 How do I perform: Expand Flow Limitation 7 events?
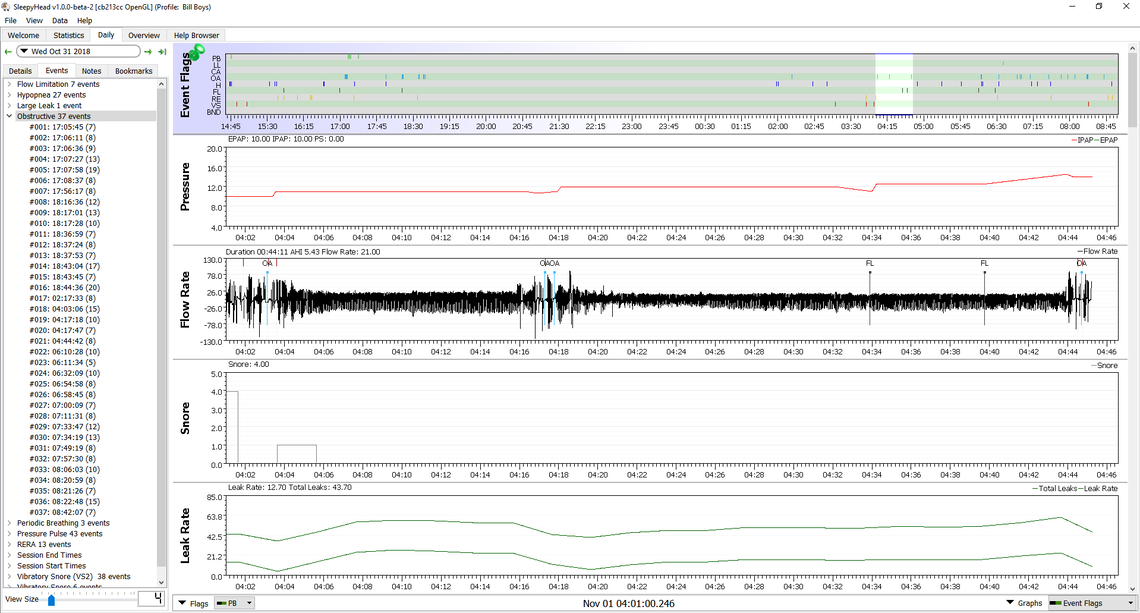[9, 84]
